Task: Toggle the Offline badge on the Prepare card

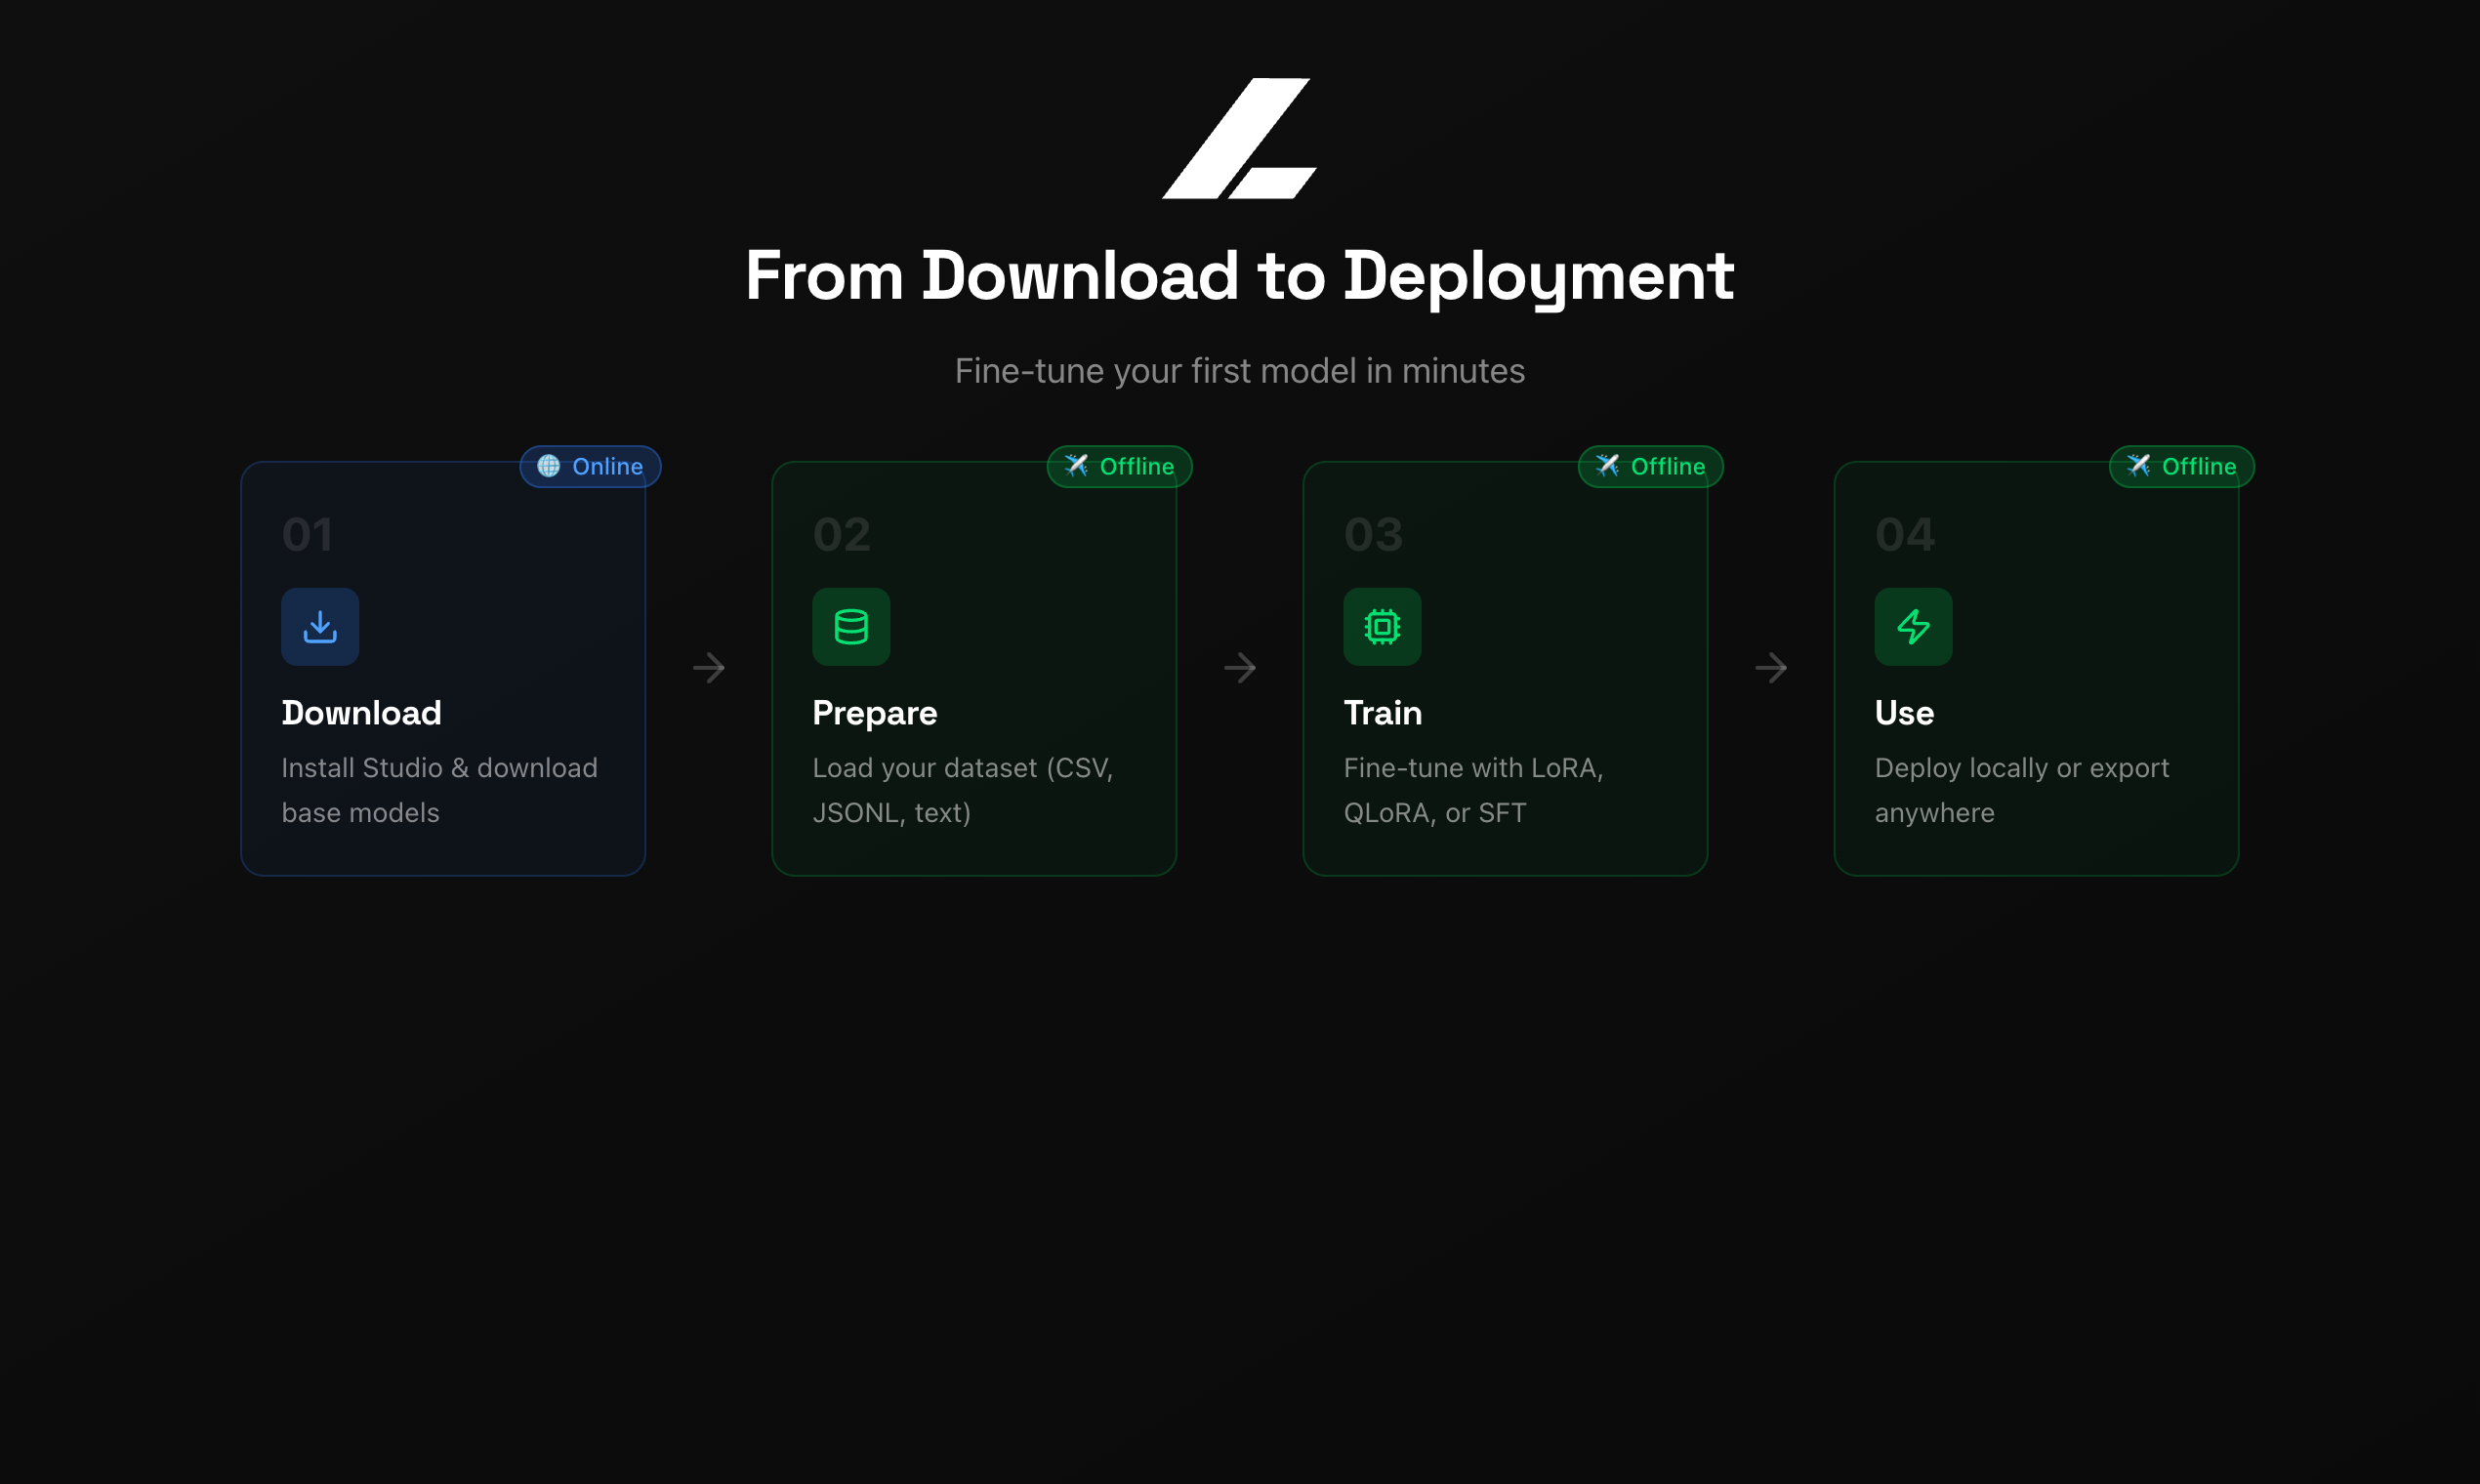Action: [1119, 466]
